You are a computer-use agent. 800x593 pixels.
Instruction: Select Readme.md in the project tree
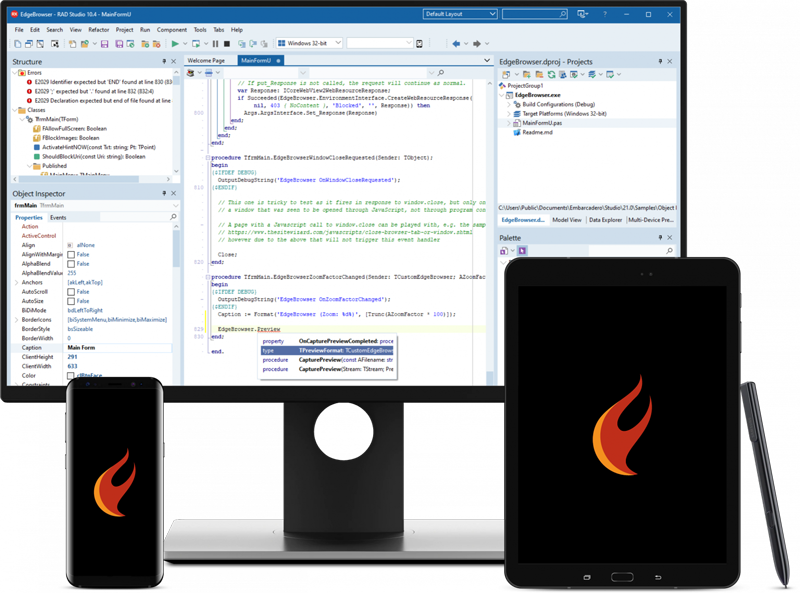click(x=536, y=132)
